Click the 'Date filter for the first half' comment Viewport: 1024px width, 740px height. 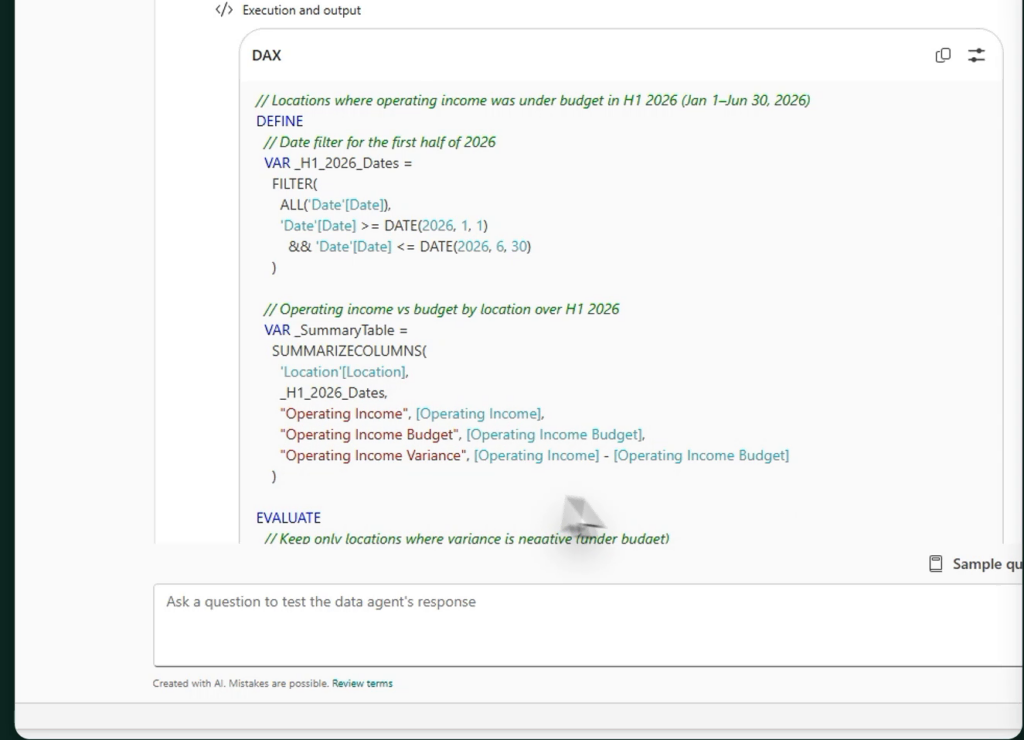click(379, 142)
